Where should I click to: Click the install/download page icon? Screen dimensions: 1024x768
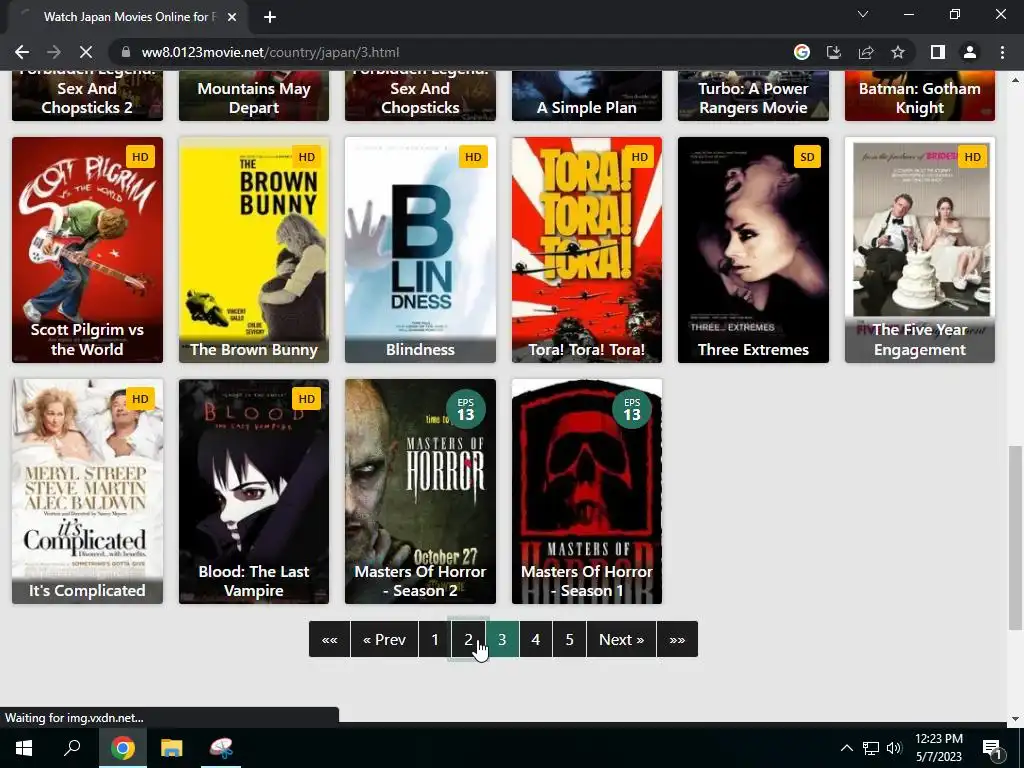point(833,52)
